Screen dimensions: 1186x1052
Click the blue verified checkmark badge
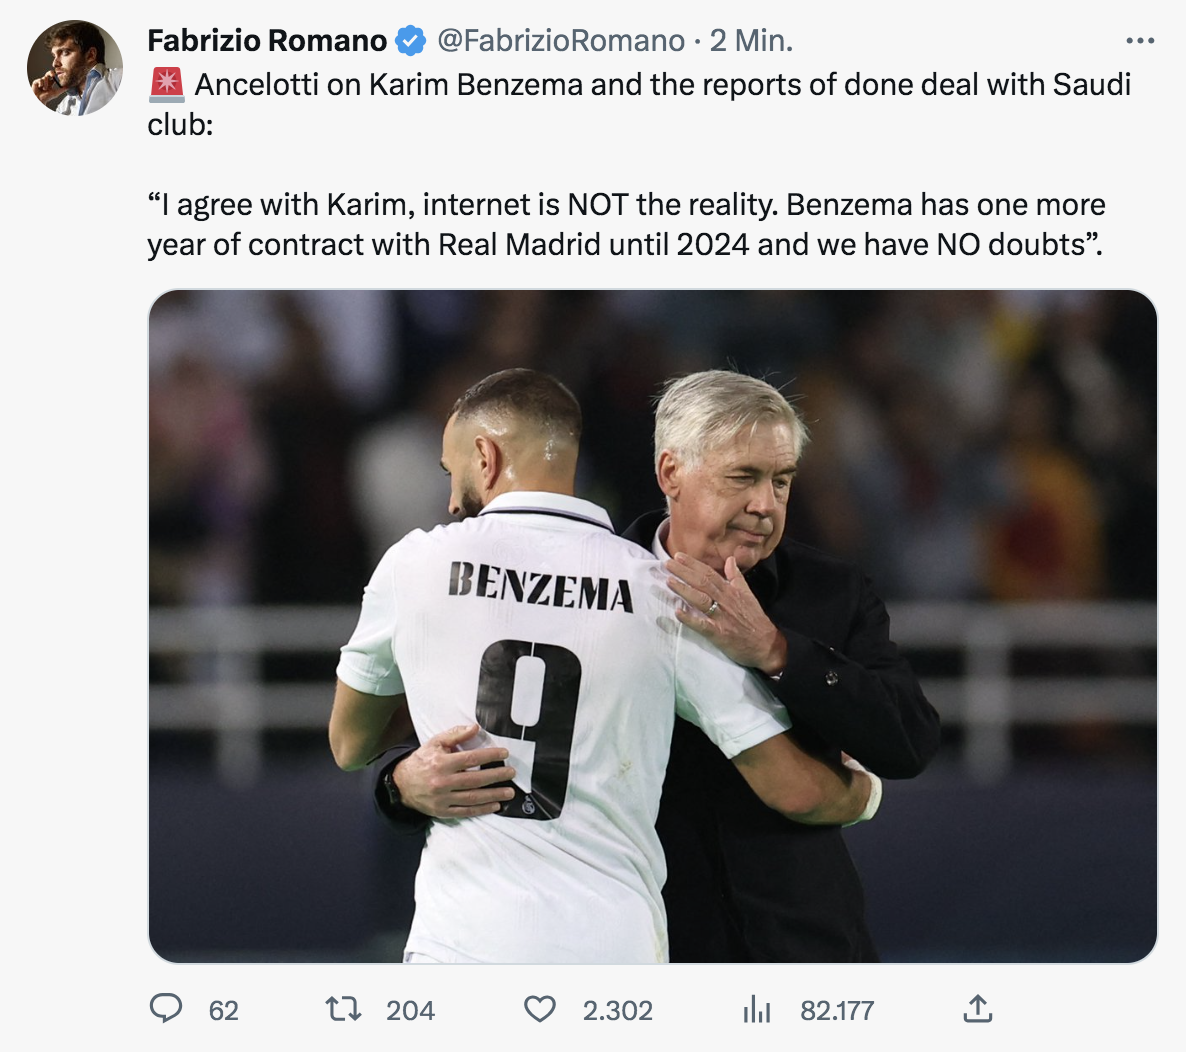pos(410,41)
